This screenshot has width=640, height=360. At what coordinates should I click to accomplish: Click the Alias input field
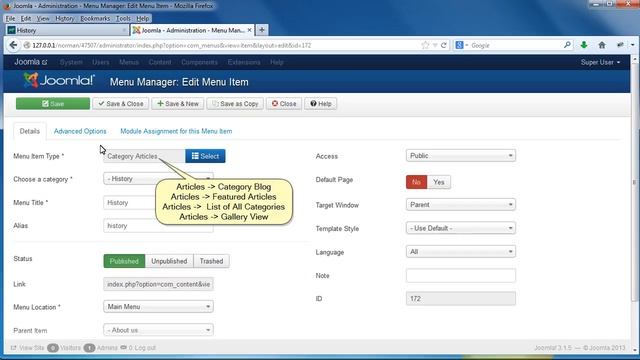(158, 226)
